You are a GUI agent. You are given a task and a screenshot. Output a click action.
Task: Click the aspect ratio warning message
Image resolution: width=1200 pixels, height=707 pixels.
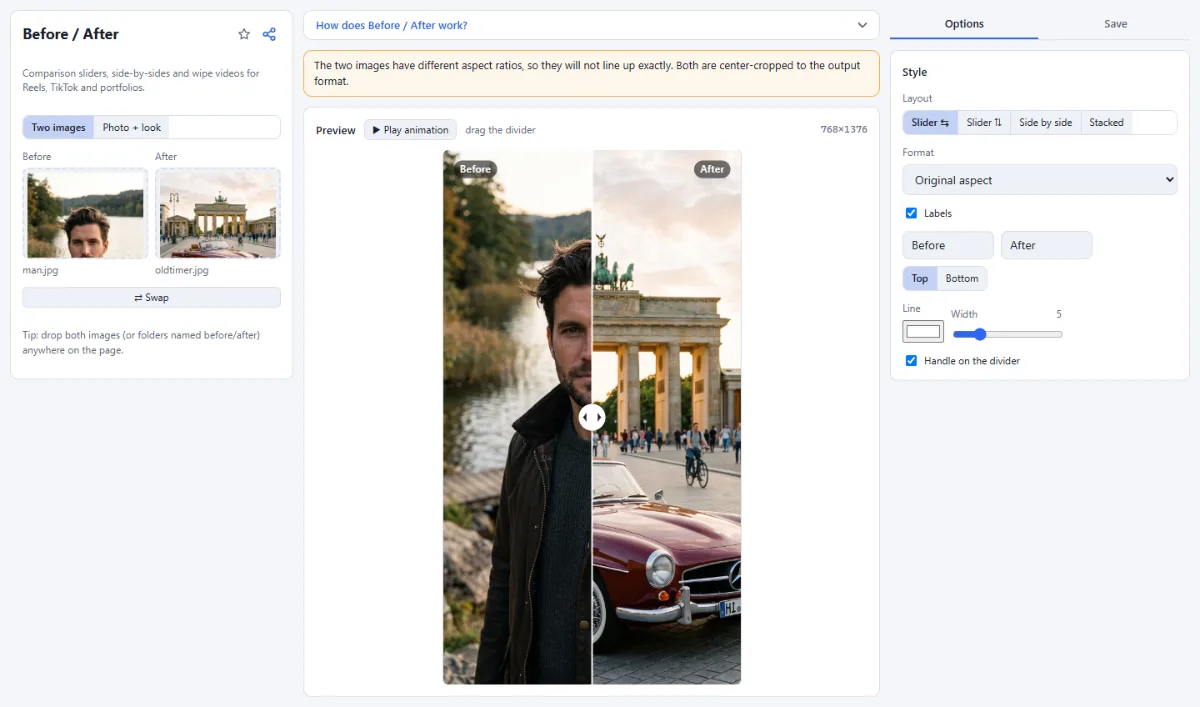pos(591,73)
